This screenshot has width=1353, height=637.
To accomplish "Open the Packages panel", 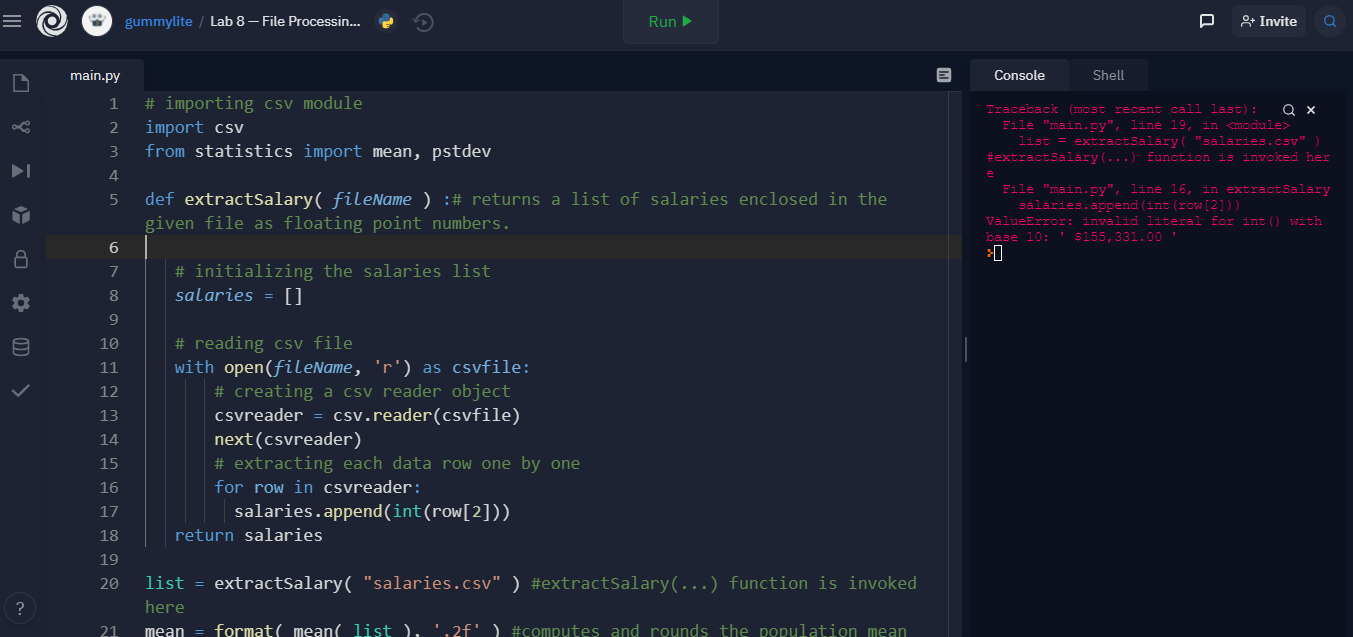I will point(20,214).
